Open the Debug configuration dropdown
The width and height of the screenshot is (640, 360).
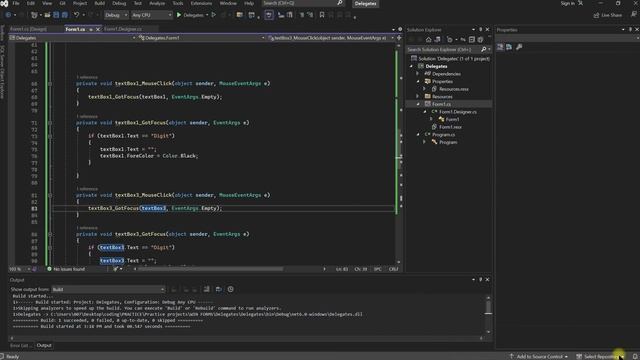pos(116,15)
